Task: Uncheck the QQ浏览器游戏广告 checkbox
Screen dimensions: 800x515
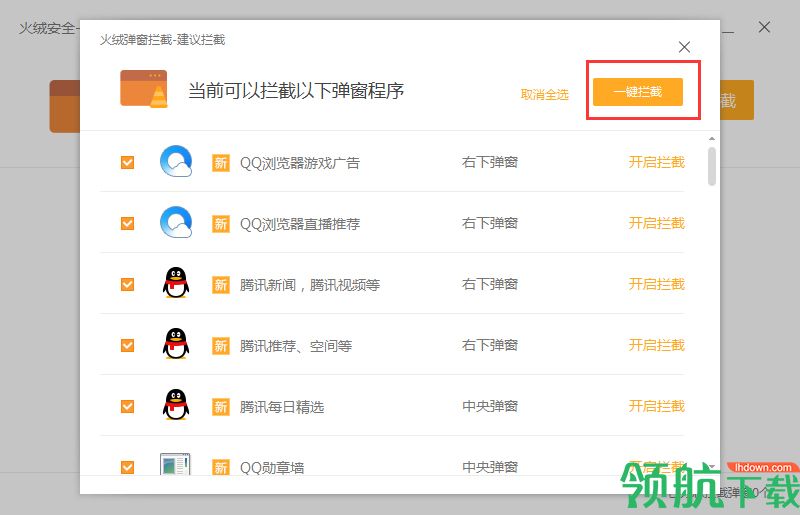Action: 128,162
